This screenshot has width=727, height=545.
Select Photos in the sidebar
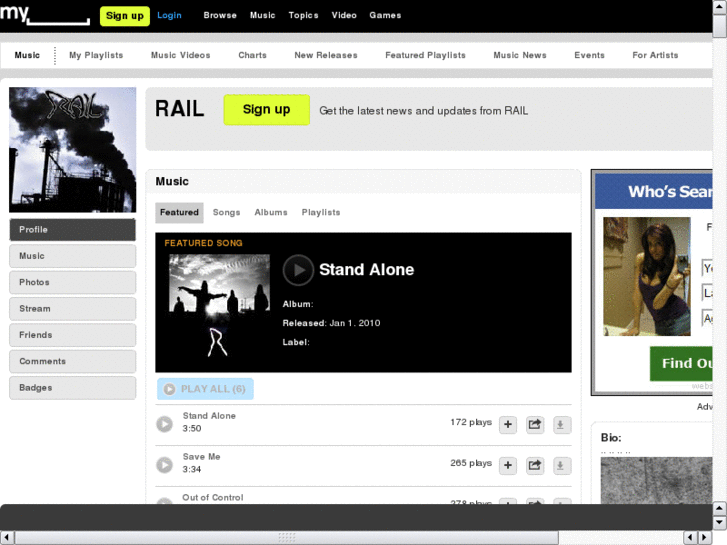pyautogui.click(x=72, y=282)
